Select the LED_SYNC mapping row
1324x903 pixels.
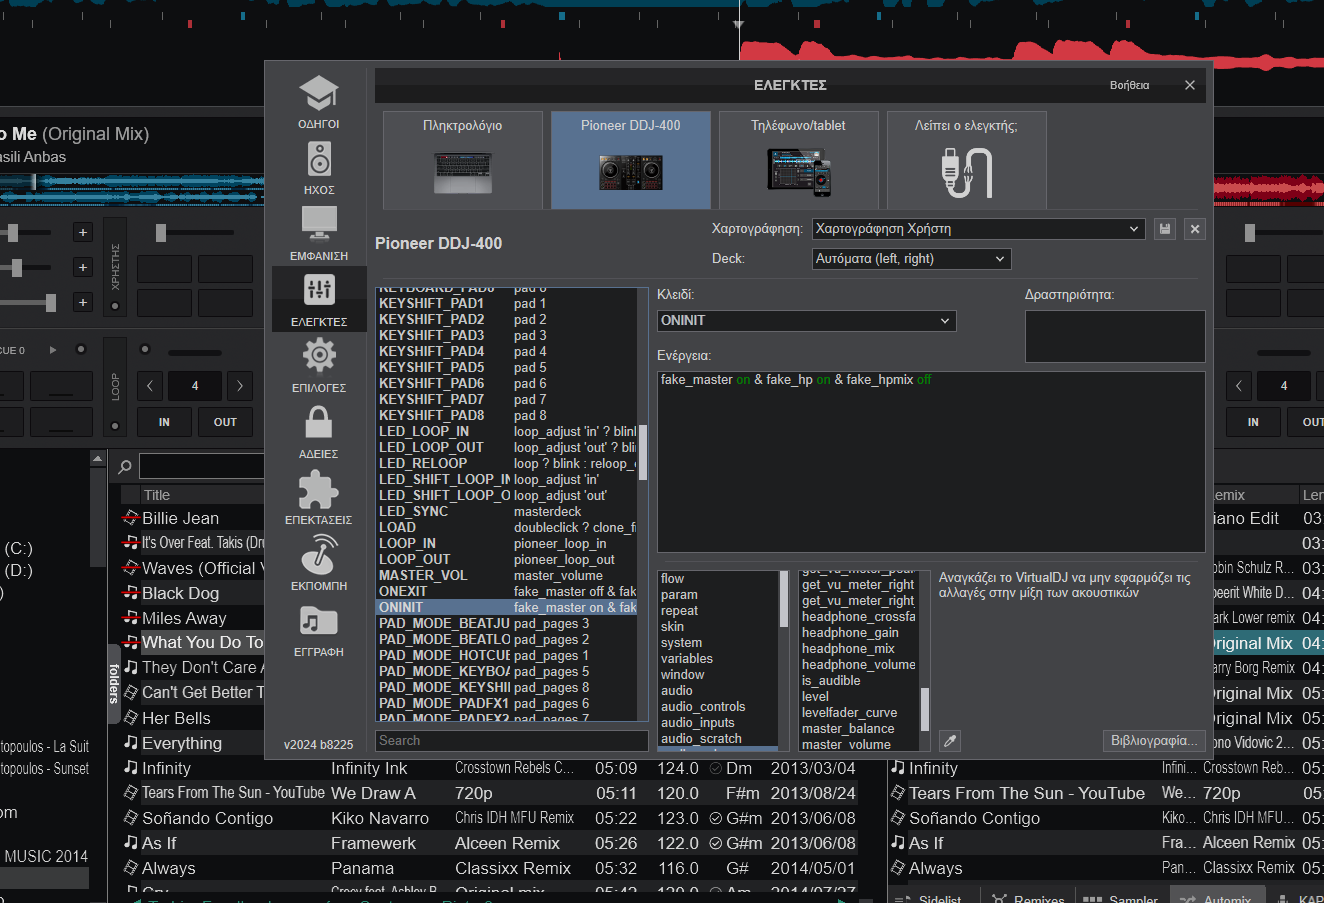507,511
